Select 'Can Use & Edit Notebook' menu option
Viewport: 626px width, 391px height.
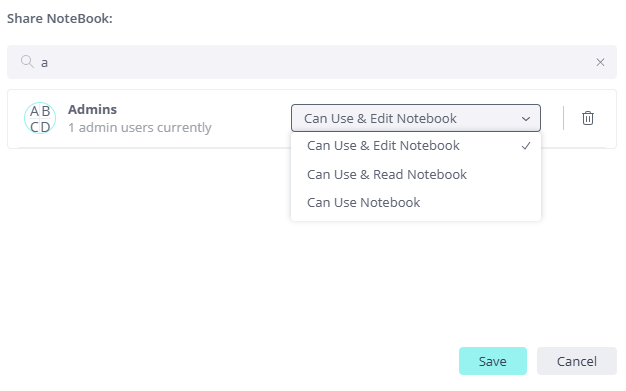tap(416, 146)
